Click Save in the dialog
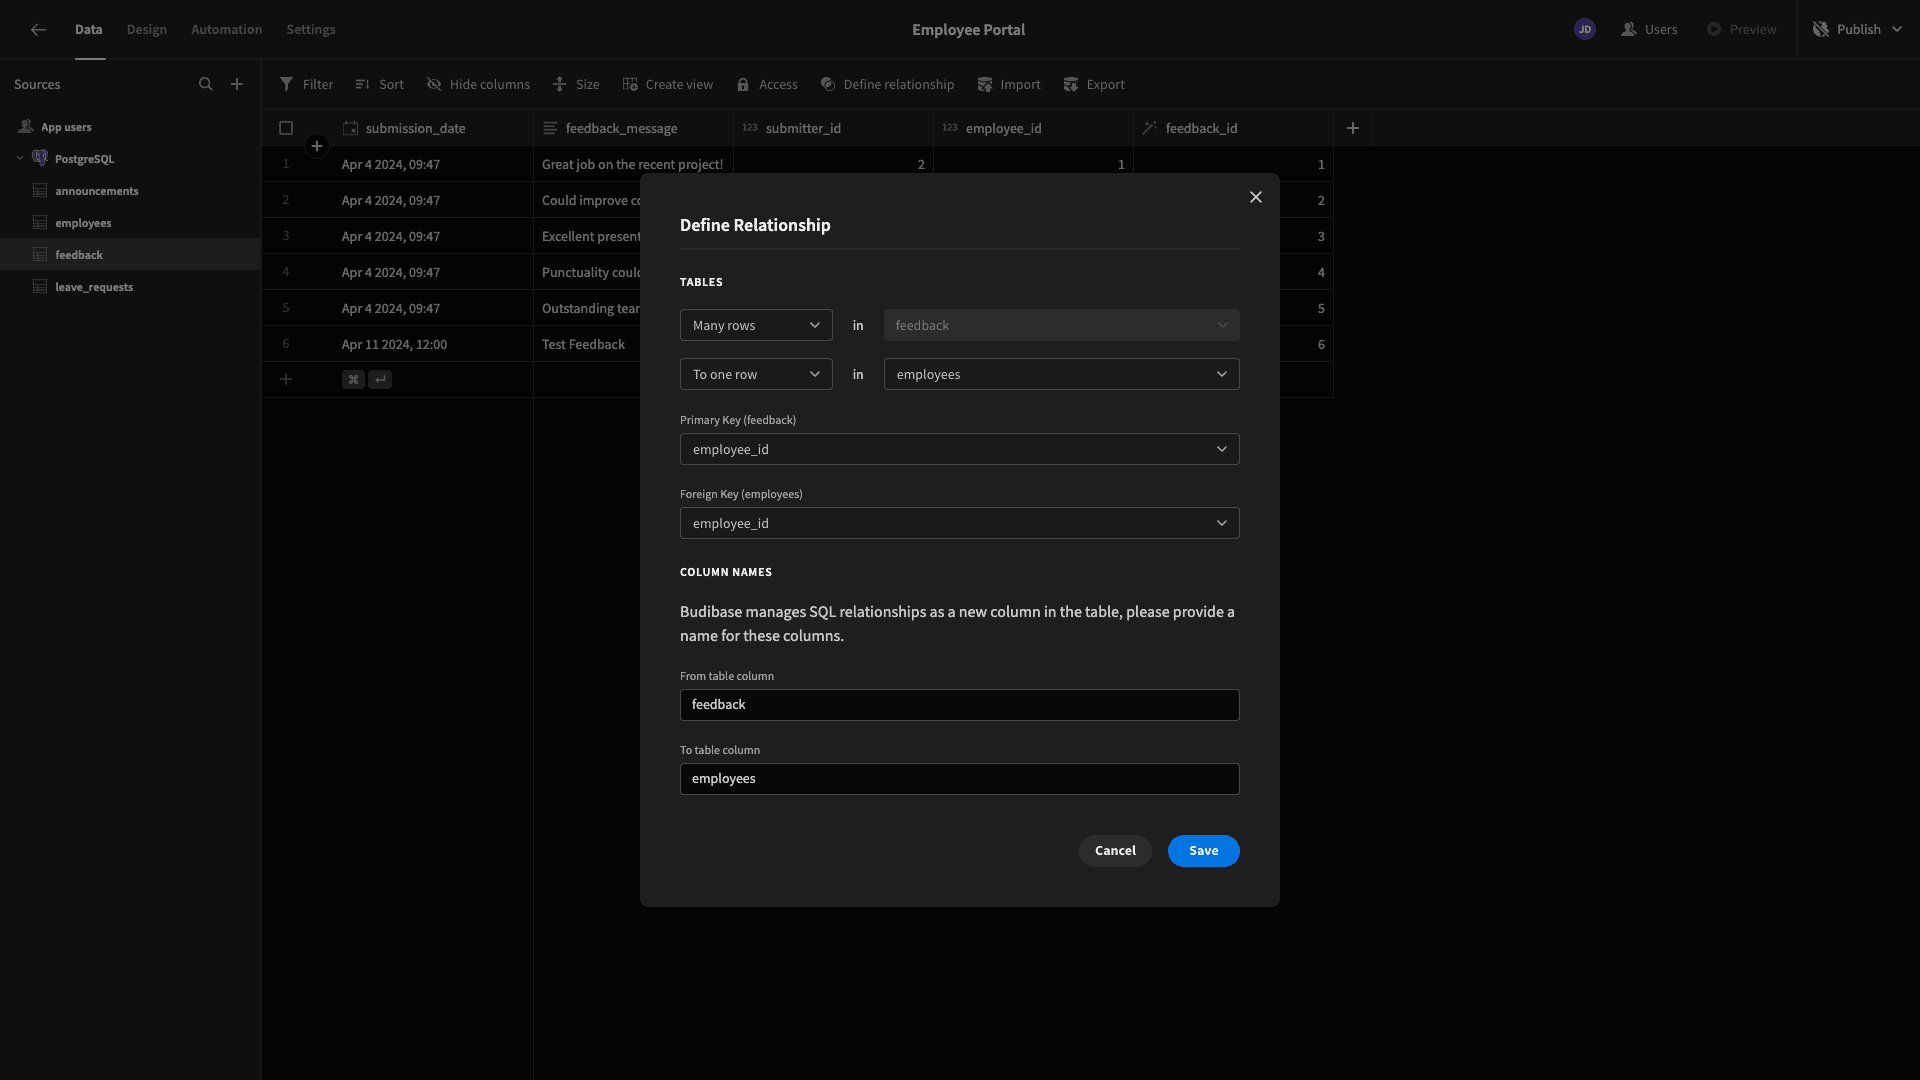The height and width of the screenshot is (1080, 1920). tap(1204, 851)
